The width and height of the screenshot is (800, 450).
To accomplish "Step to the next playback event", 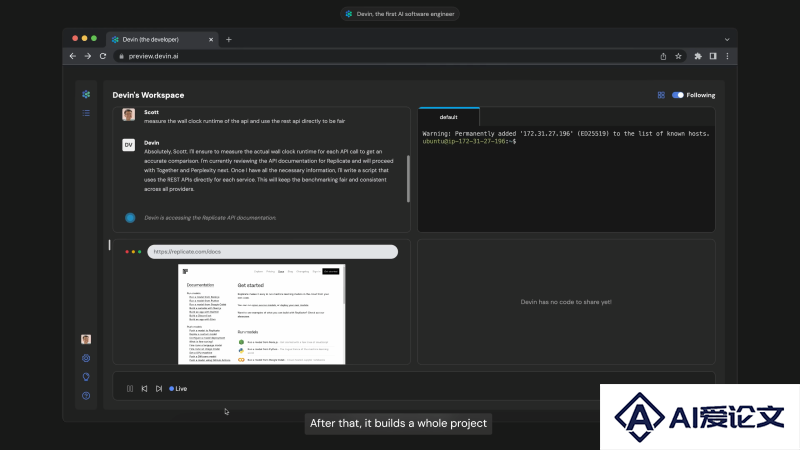I will [159, 389].
